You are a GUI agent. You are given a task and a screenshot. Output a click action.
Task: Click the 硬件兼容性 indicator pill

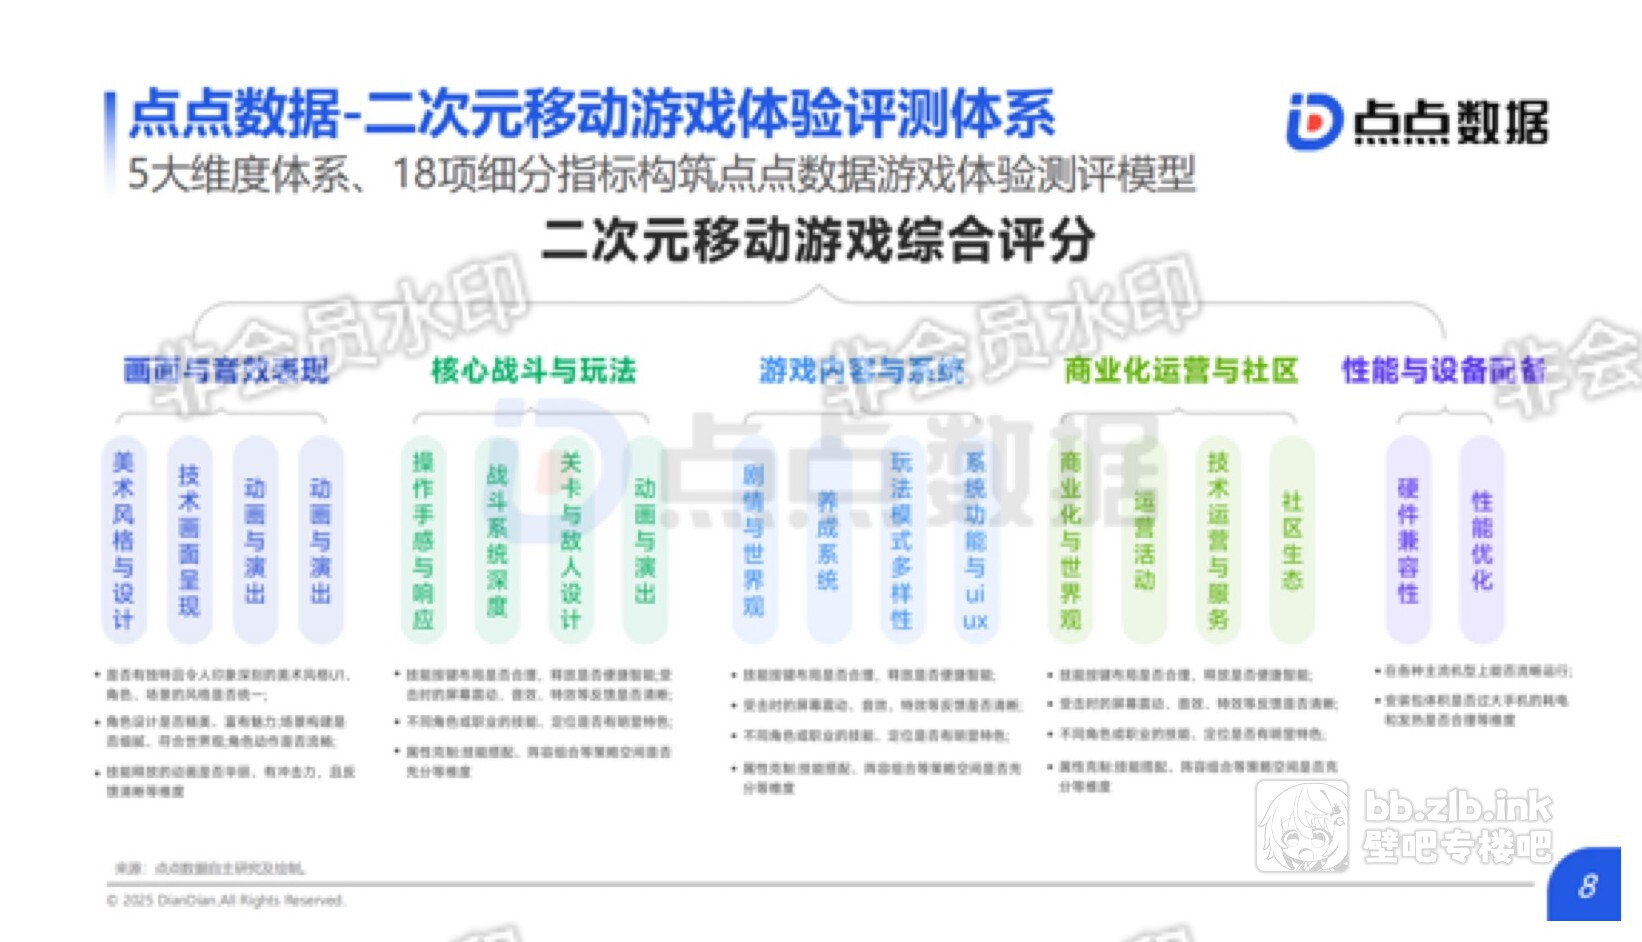tap(1408, 540)
